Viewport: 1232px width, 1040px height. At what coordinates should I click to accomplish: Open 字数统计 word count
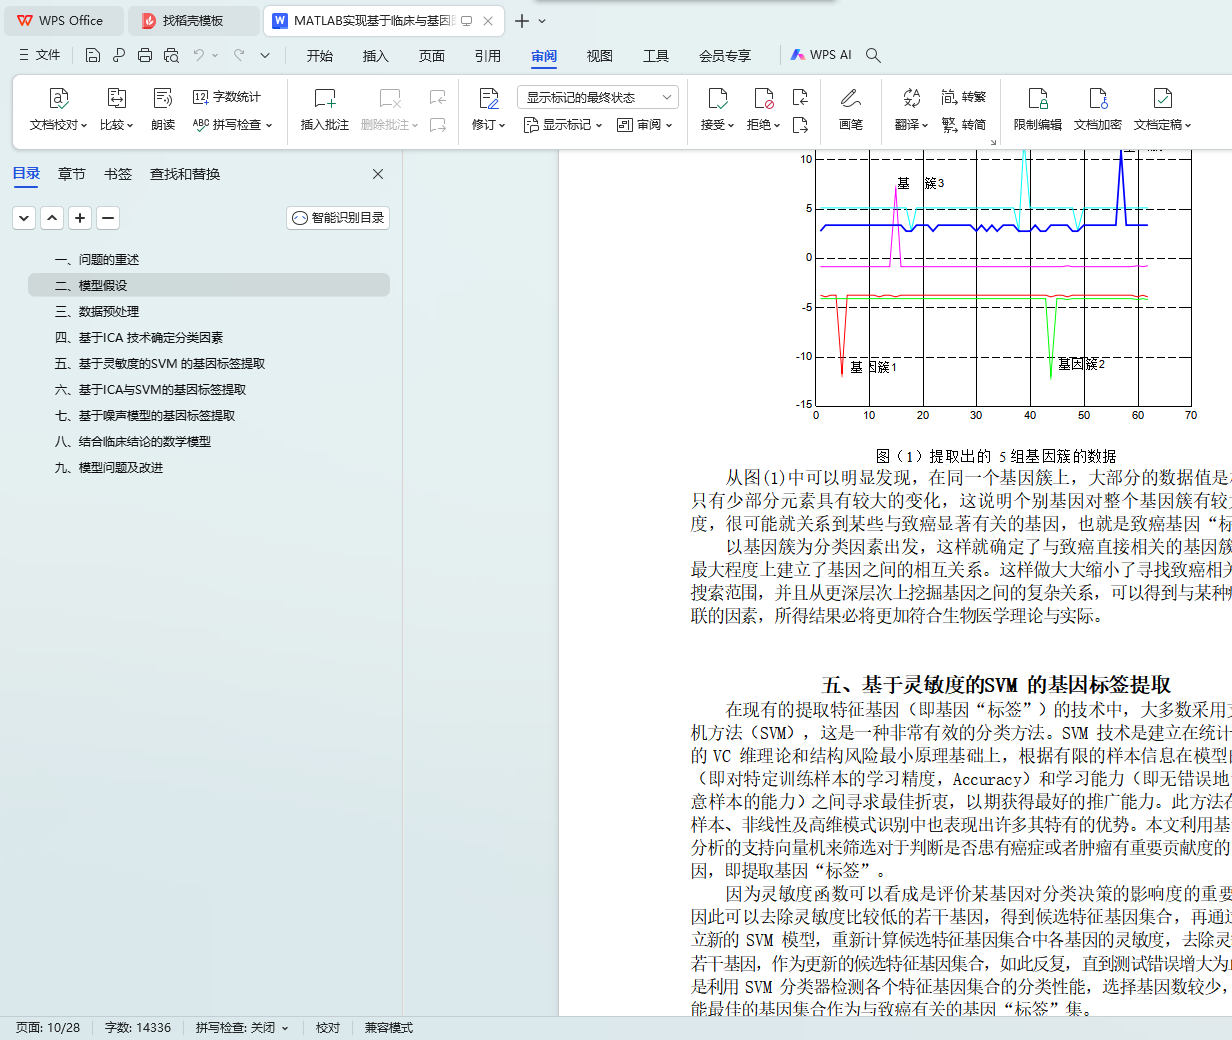pos(227,97)
